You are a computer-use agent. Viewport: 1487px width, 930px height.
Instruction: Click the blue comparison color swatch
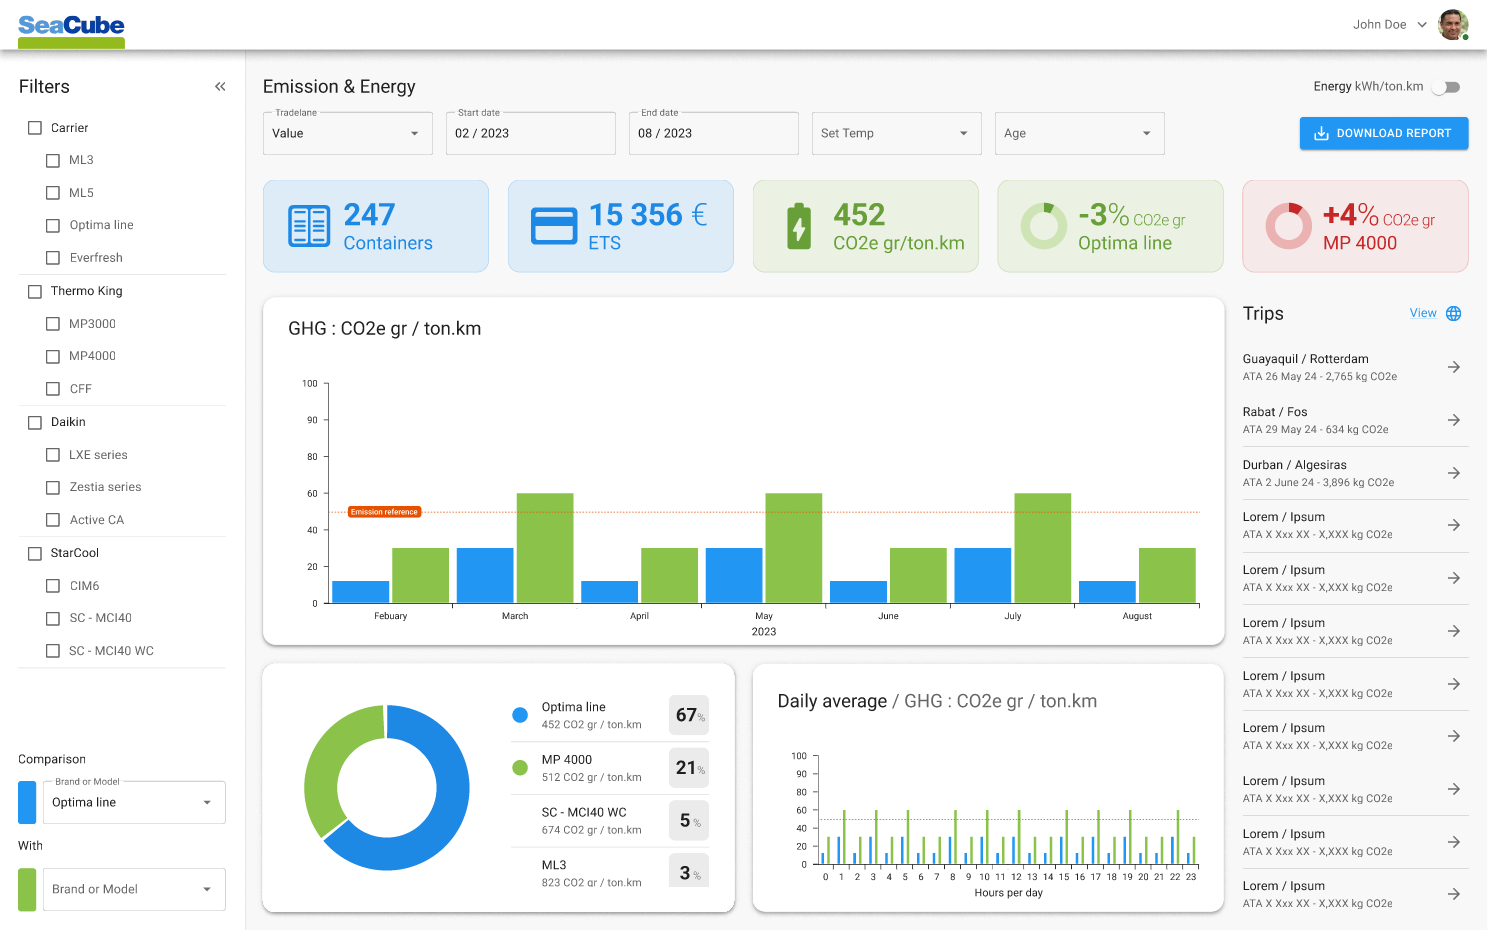click(27, 802)
